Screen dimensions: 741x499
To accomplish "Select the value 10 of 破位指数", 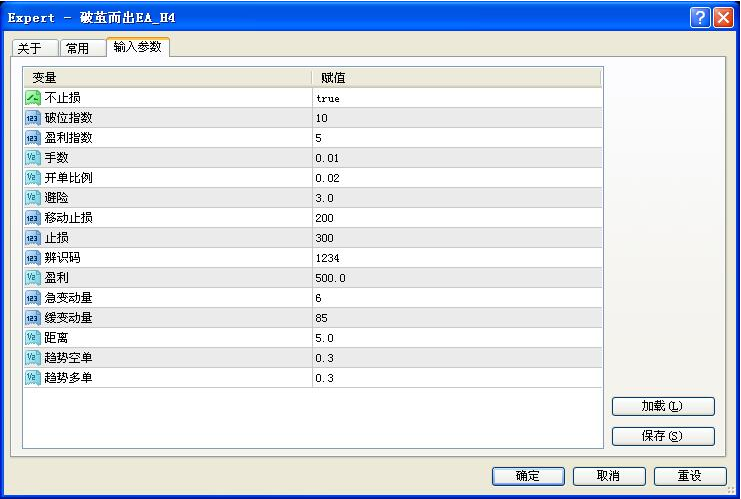I will pos(322,118).
